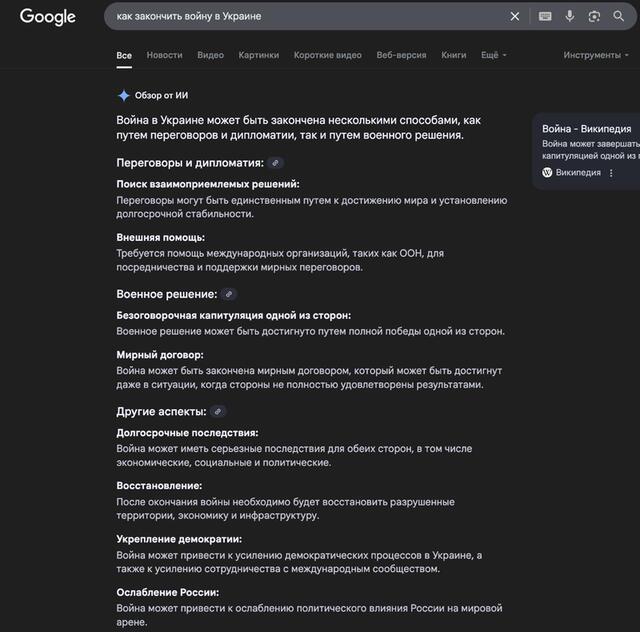The width and height of the screenshot is (640, 632).
Task: Open the on-screen keyboard input tool
Action: tap(545, 16)
